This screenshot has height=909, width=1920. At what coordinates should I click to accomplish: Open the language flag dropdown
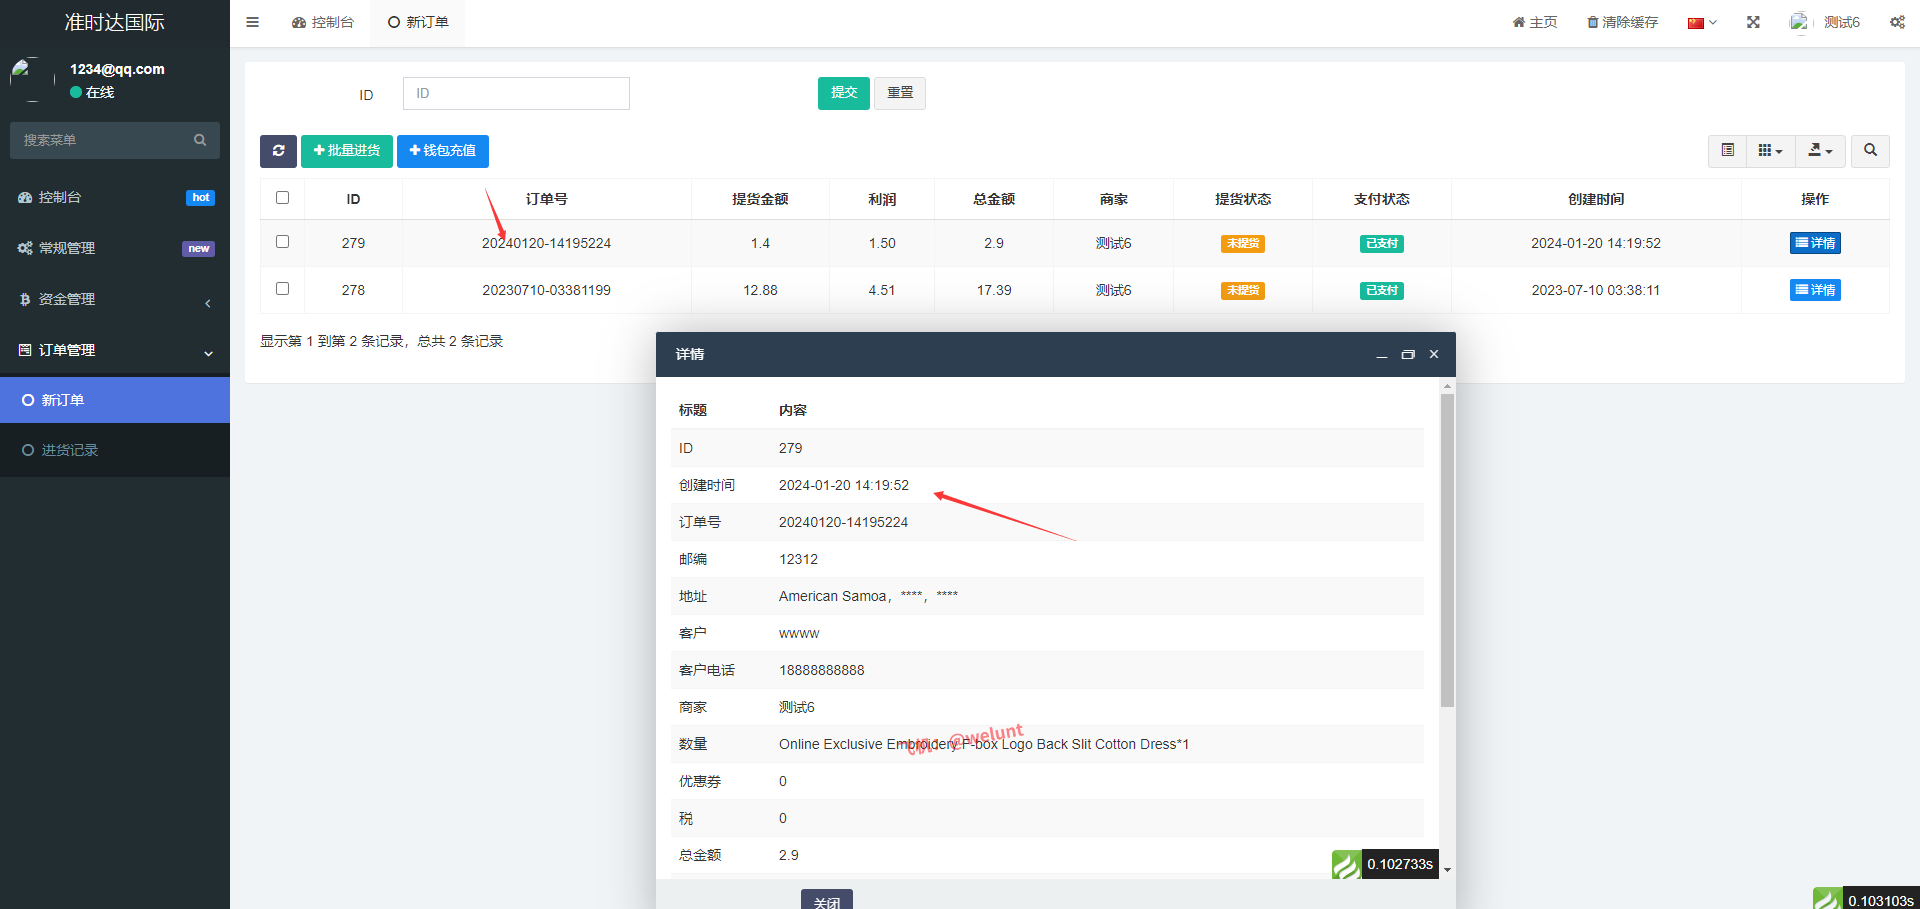tap(1701, 22)
